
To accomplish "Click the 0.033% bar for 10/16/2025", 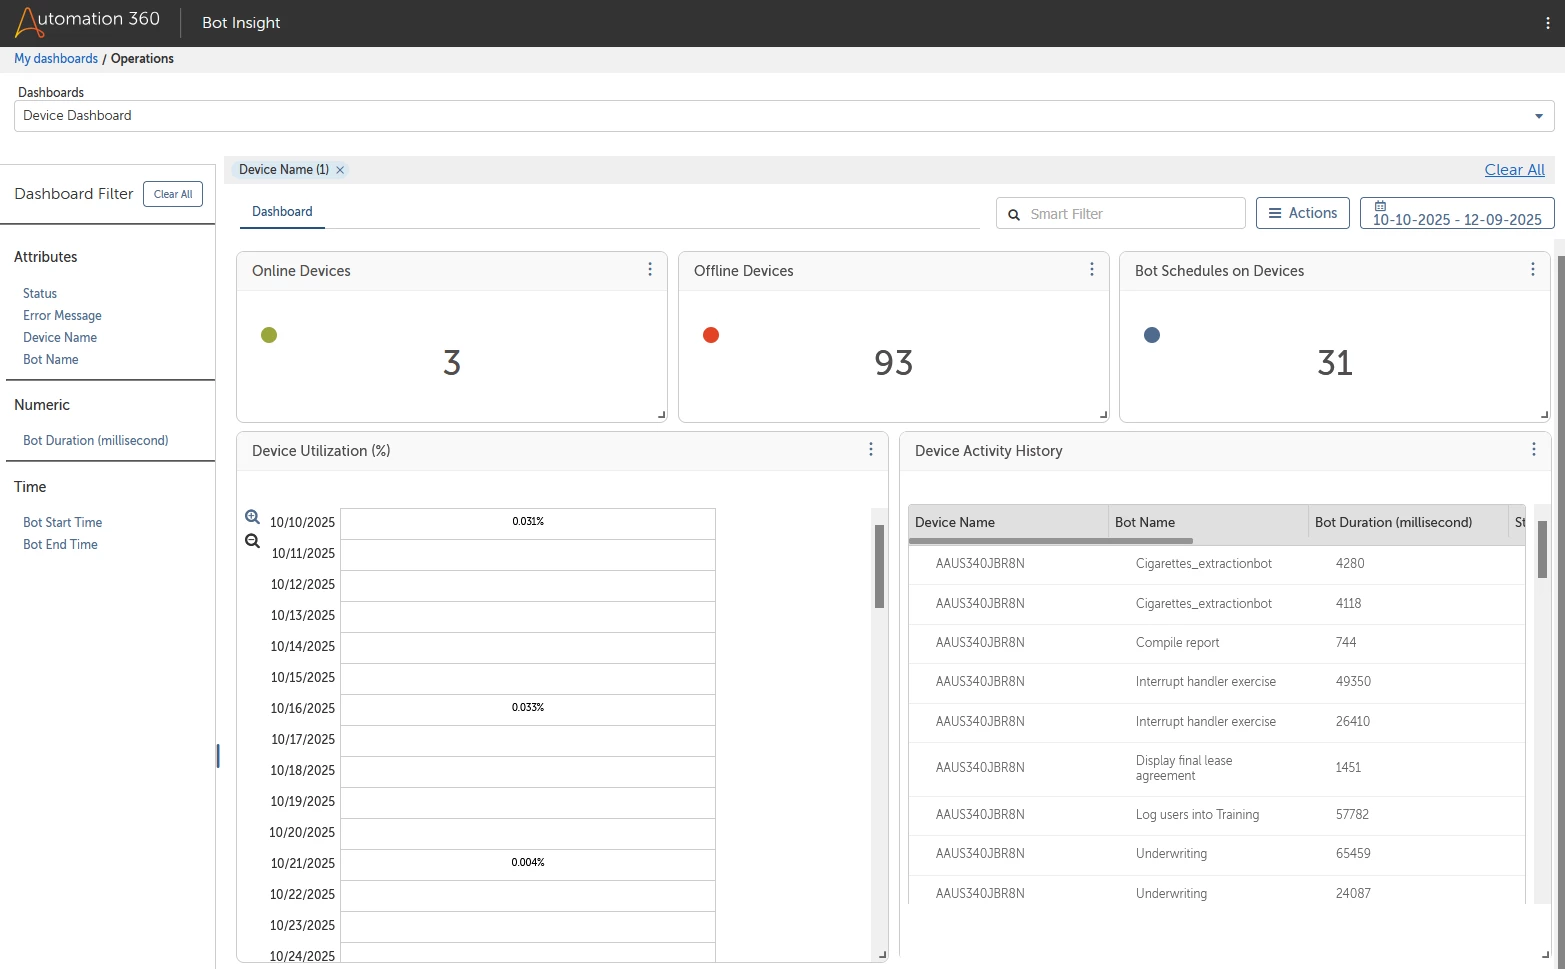I will point(528,709).
